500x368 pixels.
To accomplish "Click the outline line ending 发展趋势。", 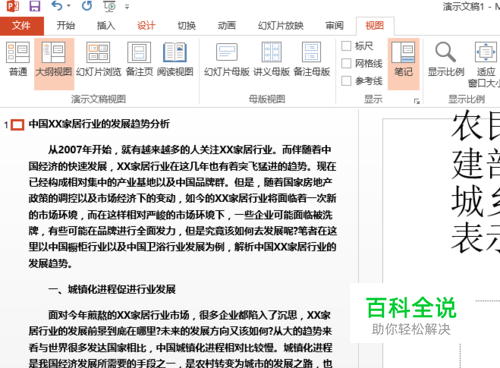I will point(50,263).
